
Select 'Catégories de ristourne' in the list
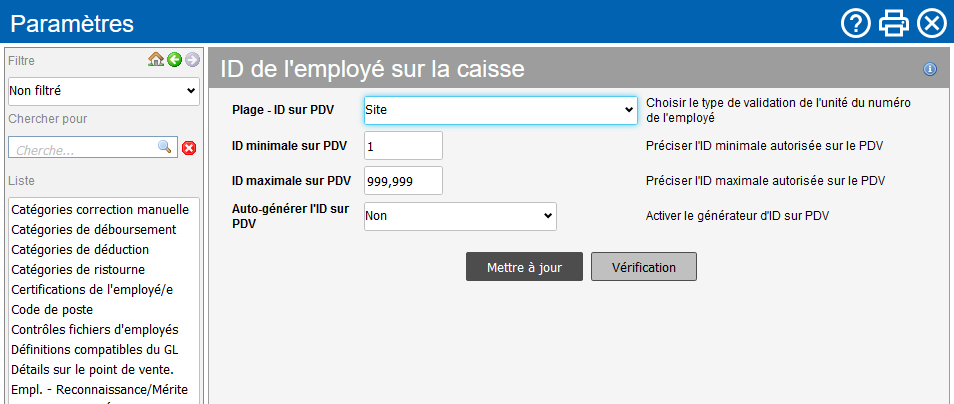pos(78,270)
